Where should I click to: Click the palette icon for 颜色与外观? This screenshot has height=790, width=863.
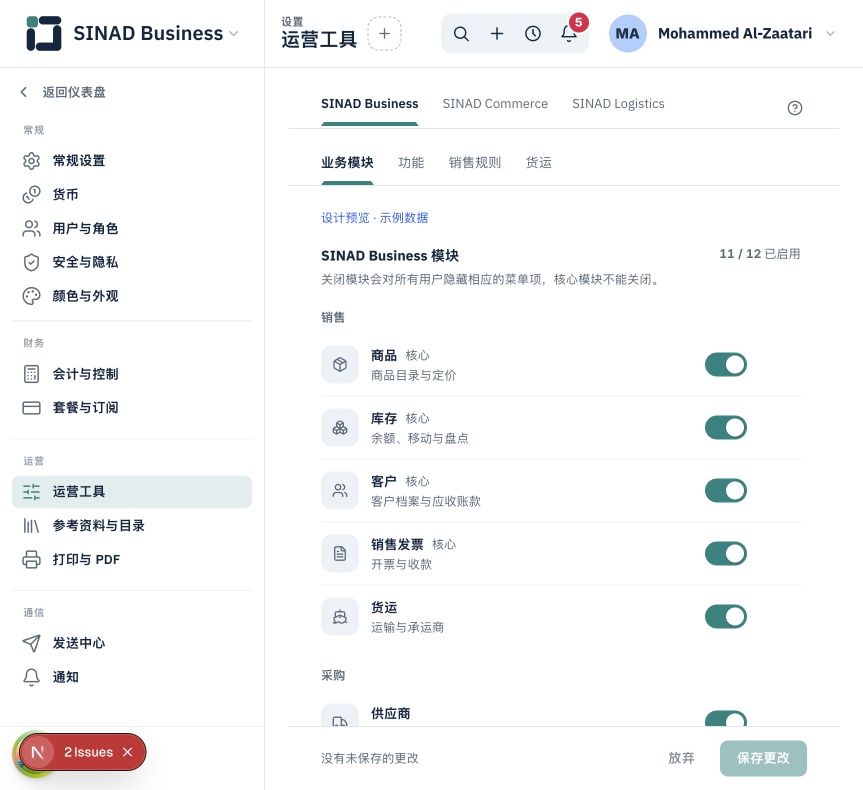(31, 296)
